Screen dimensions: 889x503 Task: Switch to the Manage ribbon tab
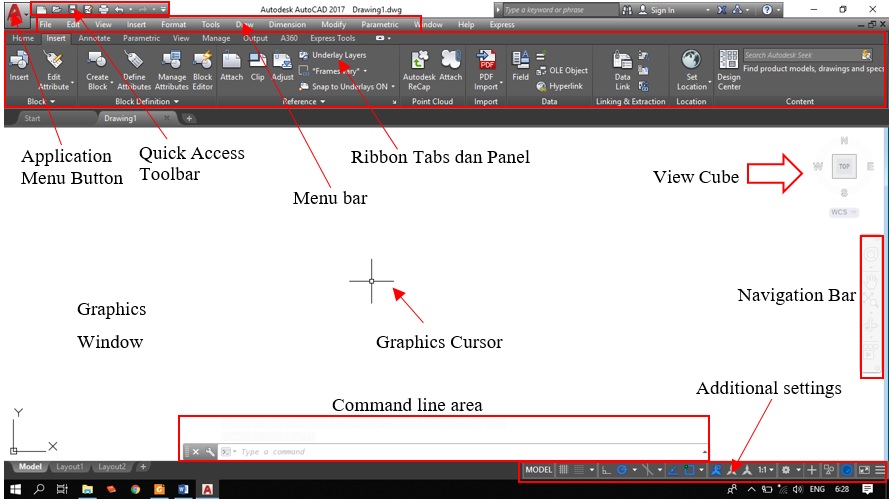(x=216, y=38)
